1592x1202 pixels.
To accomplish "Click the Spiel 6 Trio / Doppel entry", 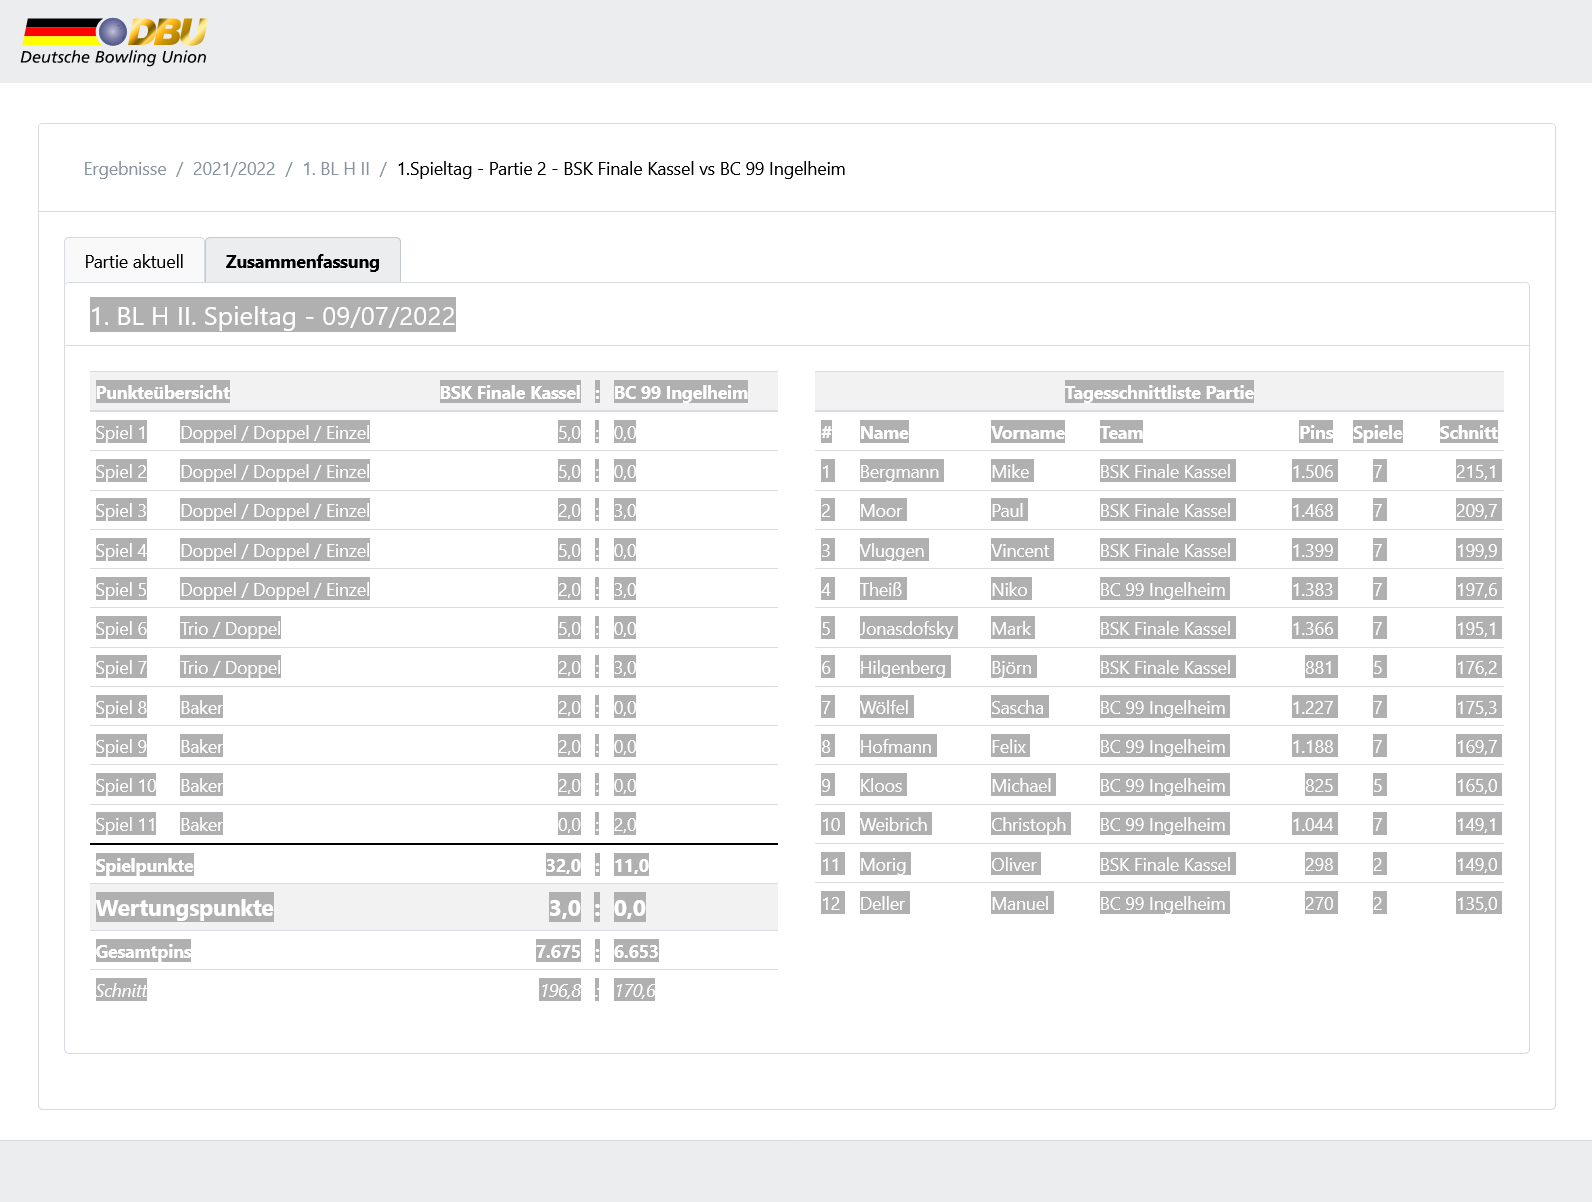I will (x=230, y=628).
